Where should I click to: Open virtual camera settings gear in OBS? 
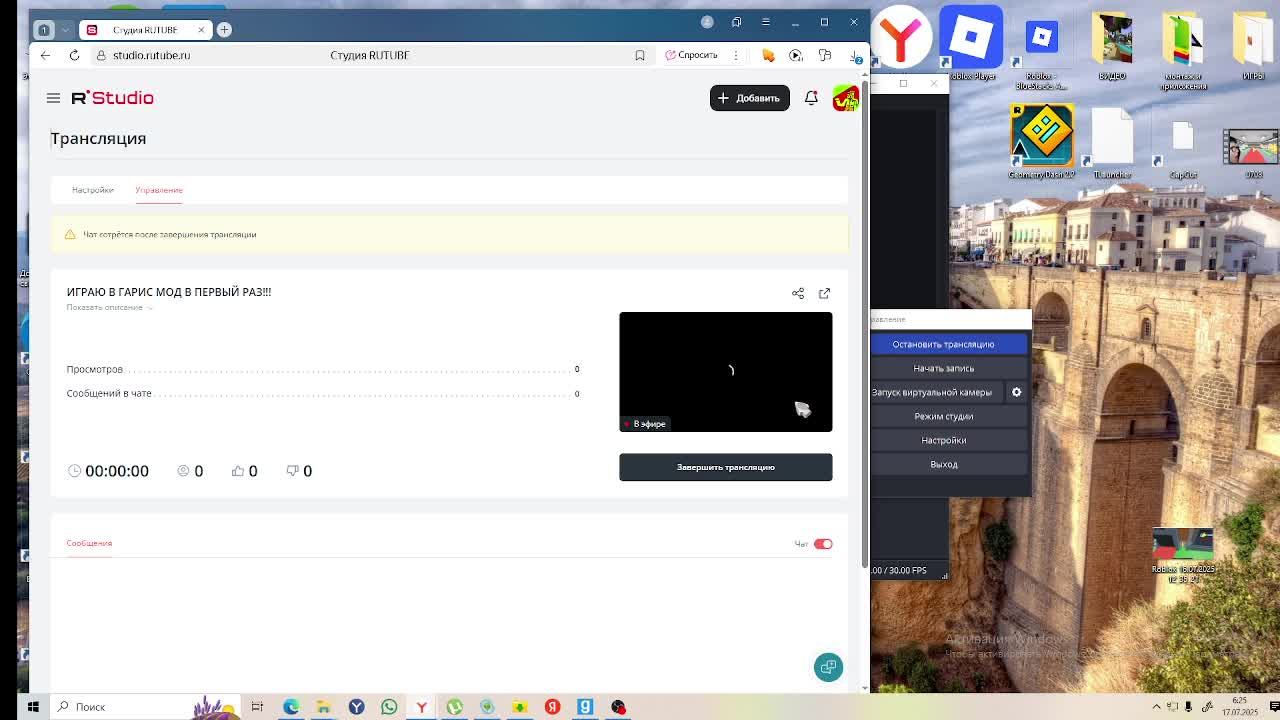click(x=1016, y=392)
